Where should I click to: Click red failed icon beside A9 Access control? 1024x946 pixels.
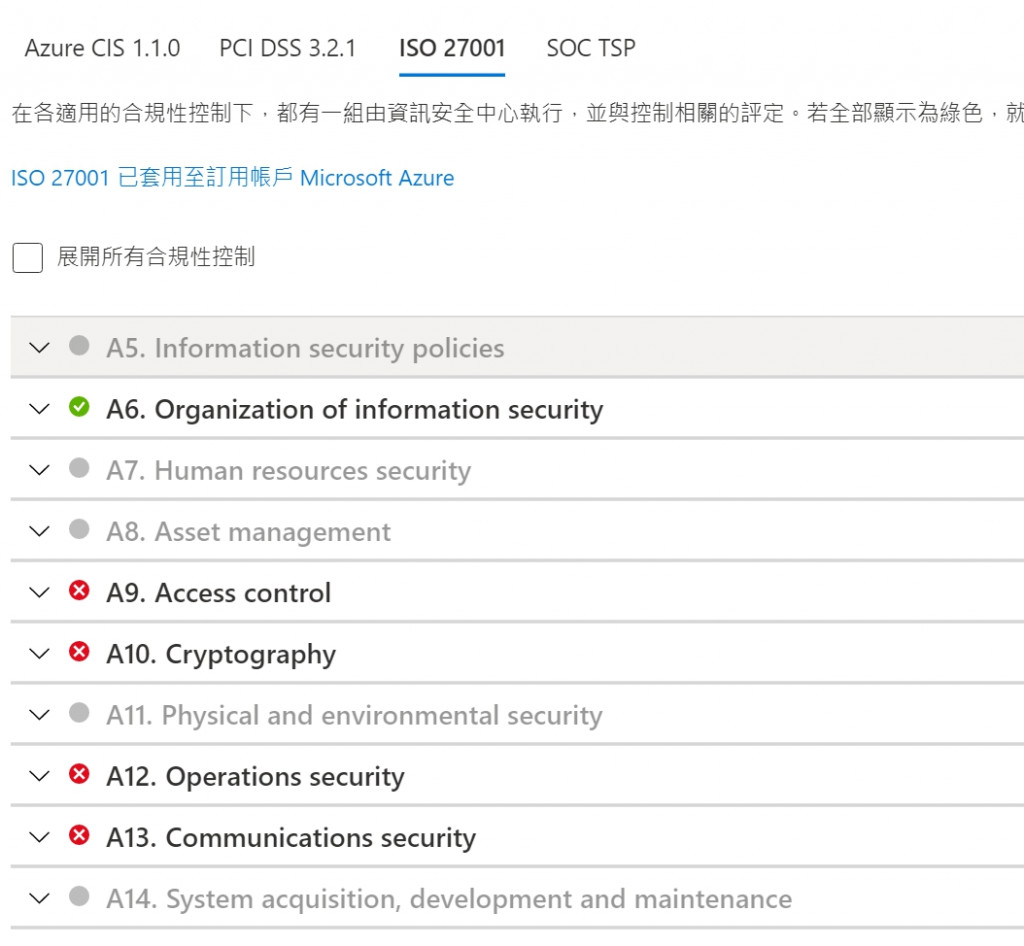[79, 591]
